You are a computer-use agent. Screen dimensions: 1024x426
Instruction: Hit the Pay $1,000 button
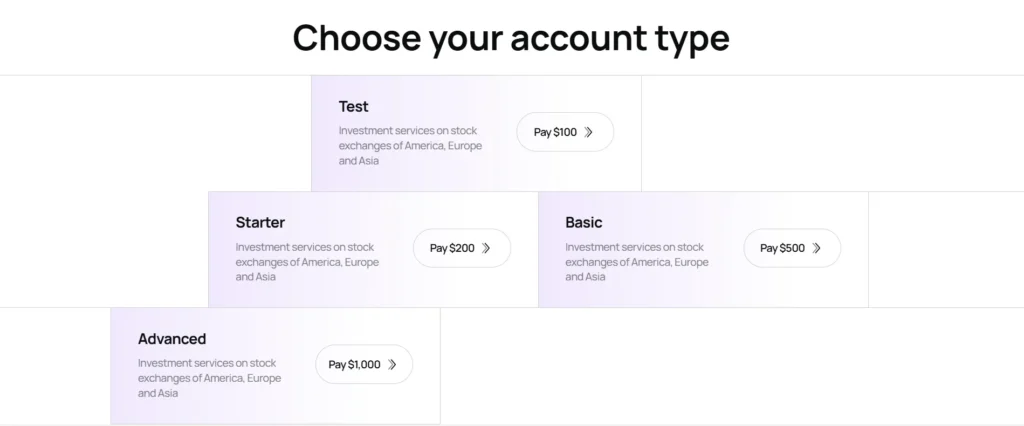pos(363,365)
